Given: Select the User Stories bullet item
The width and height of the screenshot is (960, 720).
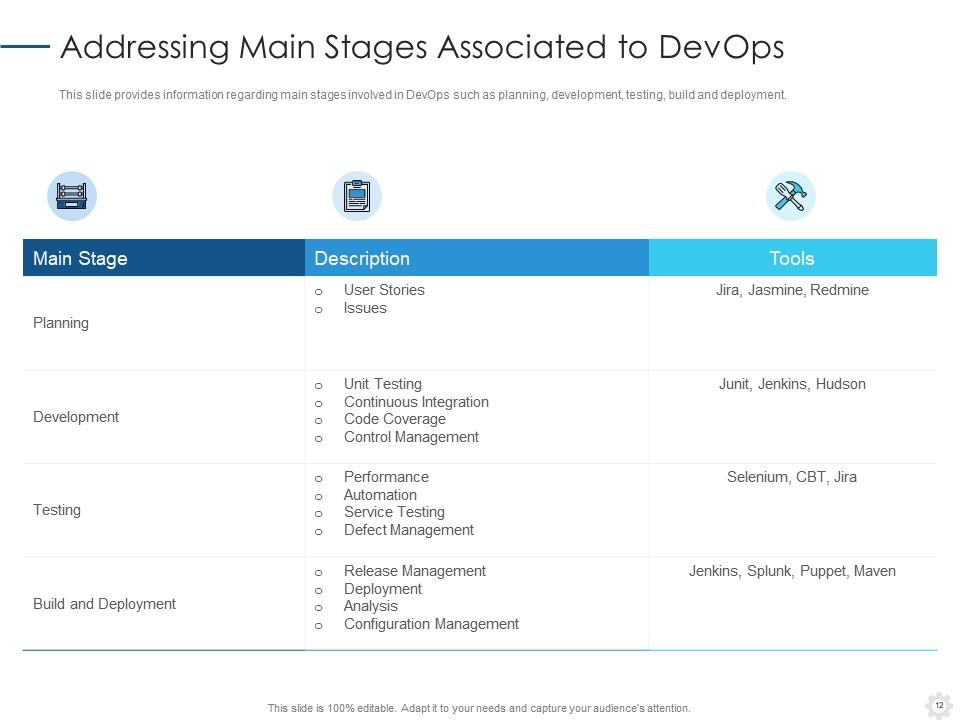Looking at the screenshot, I should pyautogui.click(x=384, y=290).
